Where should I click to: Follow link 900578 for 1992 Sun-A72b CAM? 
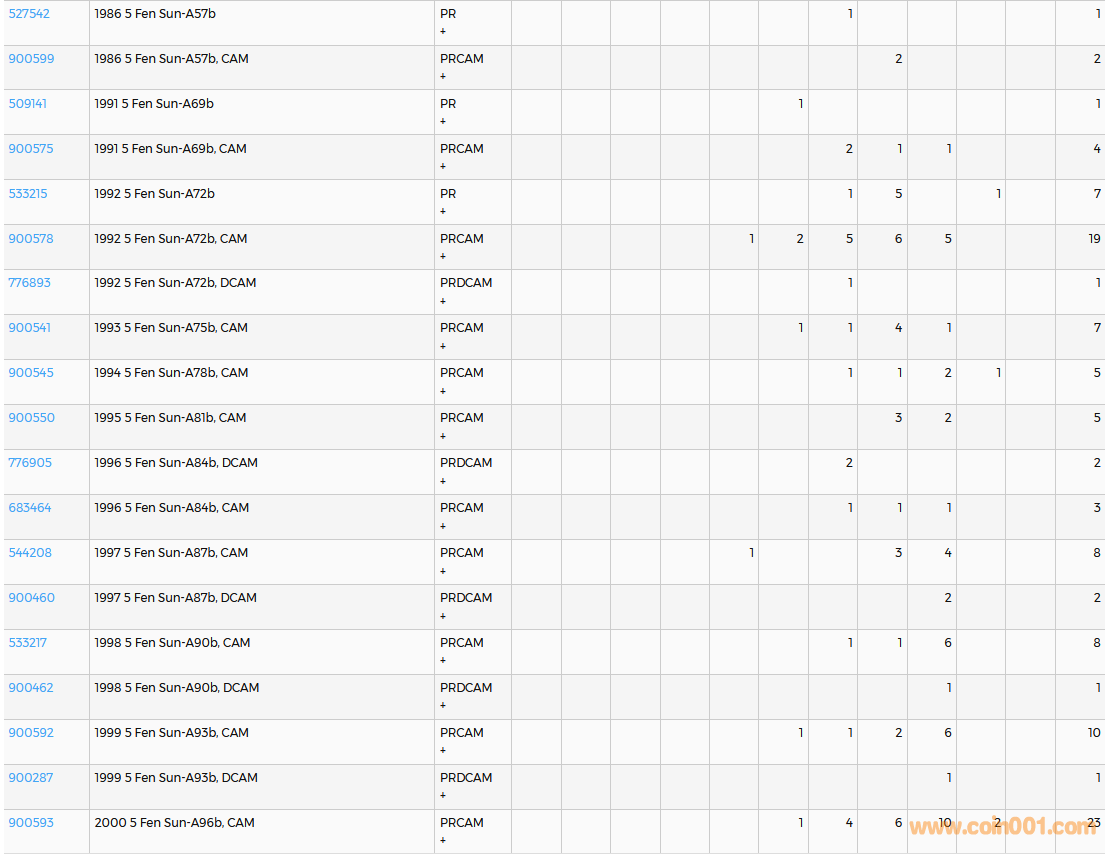coord(31,239)
